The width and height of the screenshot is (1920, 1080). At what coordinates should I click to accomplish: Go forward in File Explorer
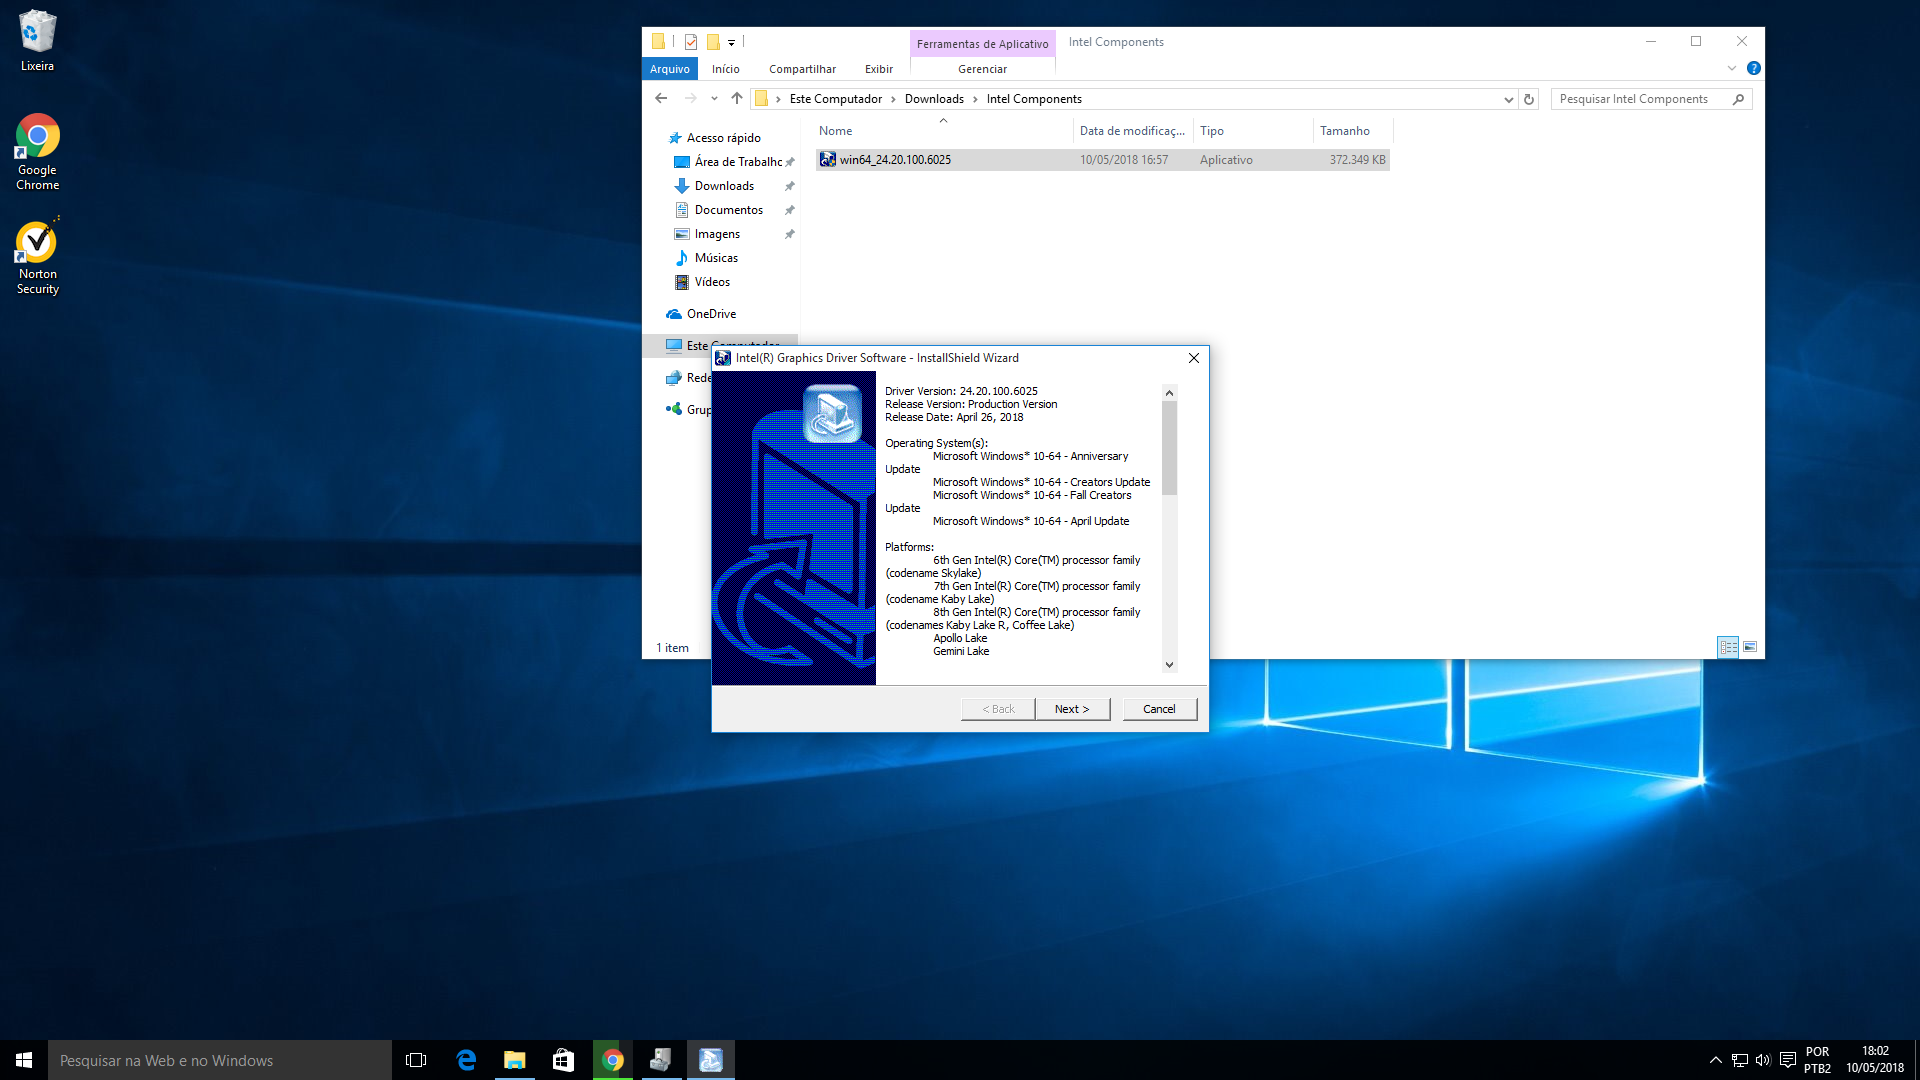click(x=690, y=98)
